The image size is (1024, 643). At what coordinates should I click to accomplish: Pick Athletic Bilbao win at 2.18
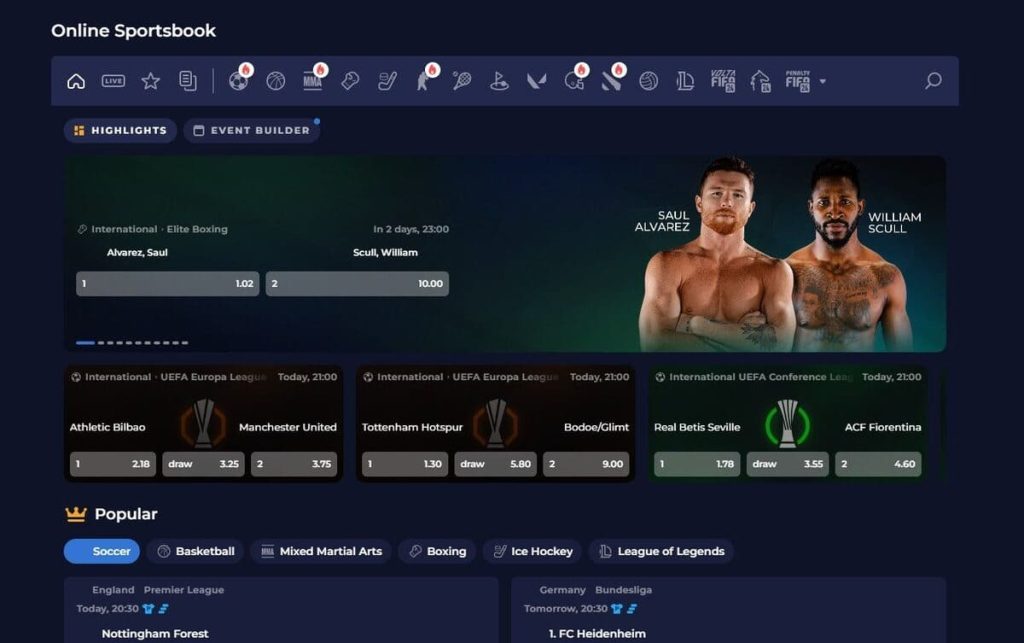tap(113, 464)
